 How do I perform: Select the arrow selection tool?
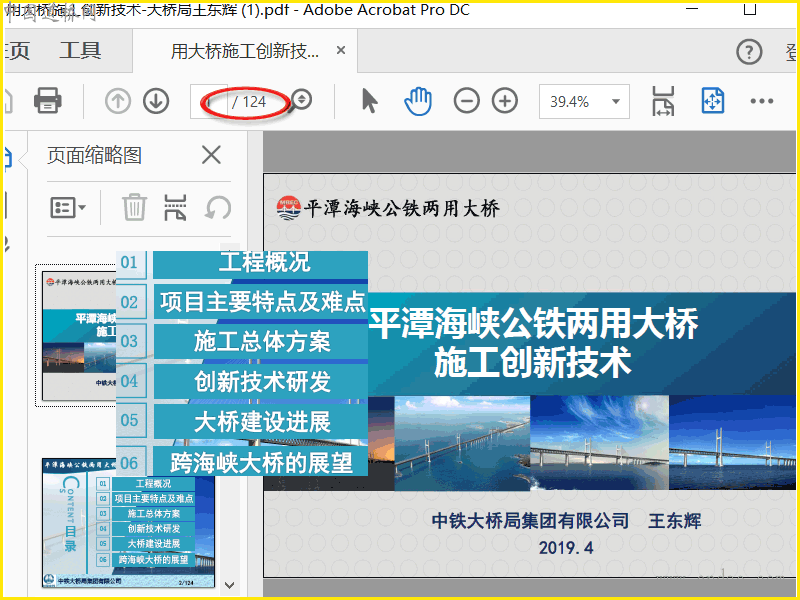[x=369, y=100]
